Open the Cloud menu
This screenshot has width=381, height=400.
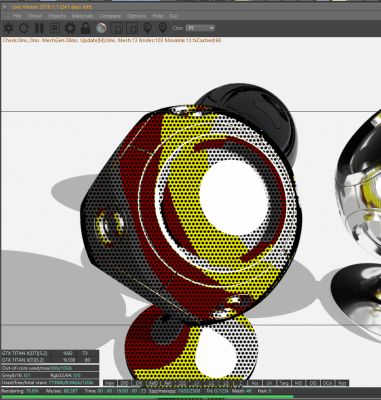pos(35,16)
